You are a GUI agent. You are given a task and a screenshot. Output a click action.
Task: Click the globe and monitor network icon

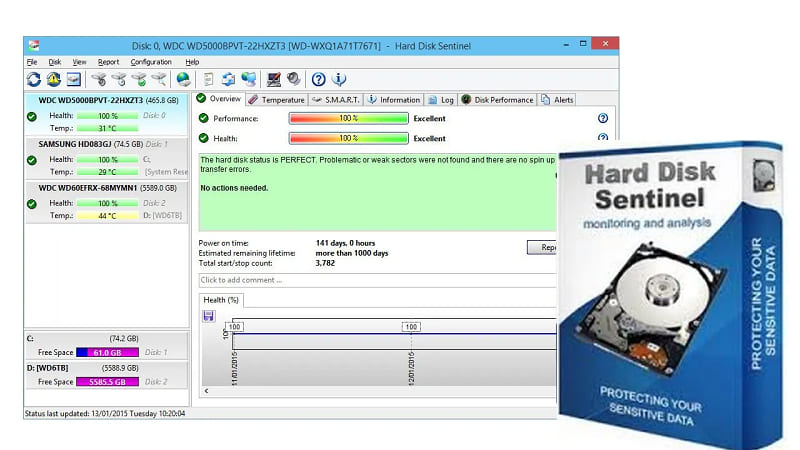click(248, 79)
